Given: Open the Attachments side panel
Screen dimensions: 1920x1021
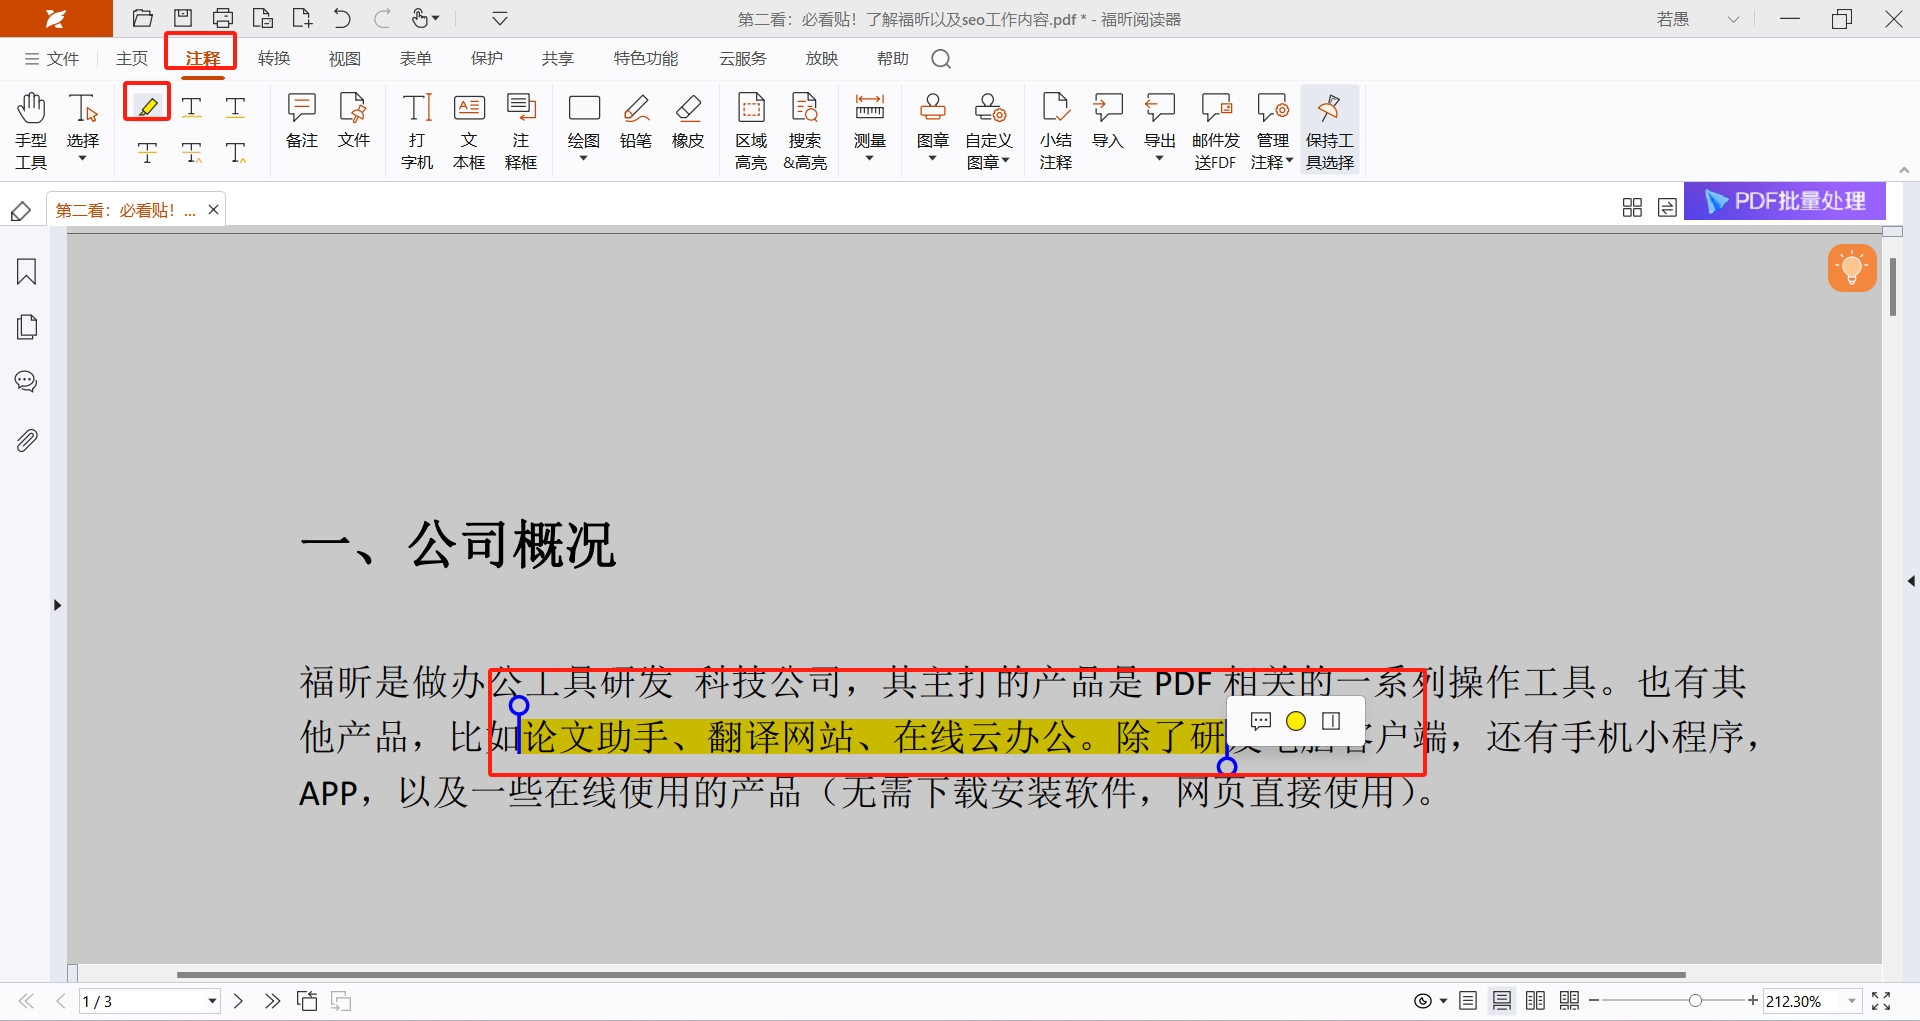Looking at the screenshot, I should 27,440.
